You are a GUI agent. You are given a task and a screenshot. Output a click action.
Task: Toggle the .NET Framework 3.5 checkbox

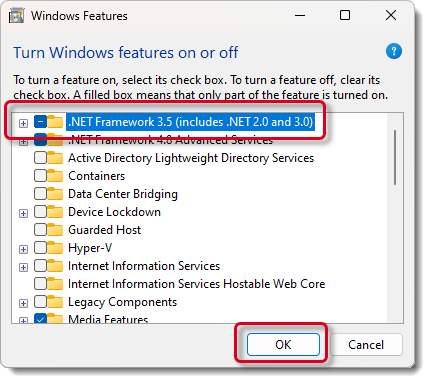tap(40, 122)
